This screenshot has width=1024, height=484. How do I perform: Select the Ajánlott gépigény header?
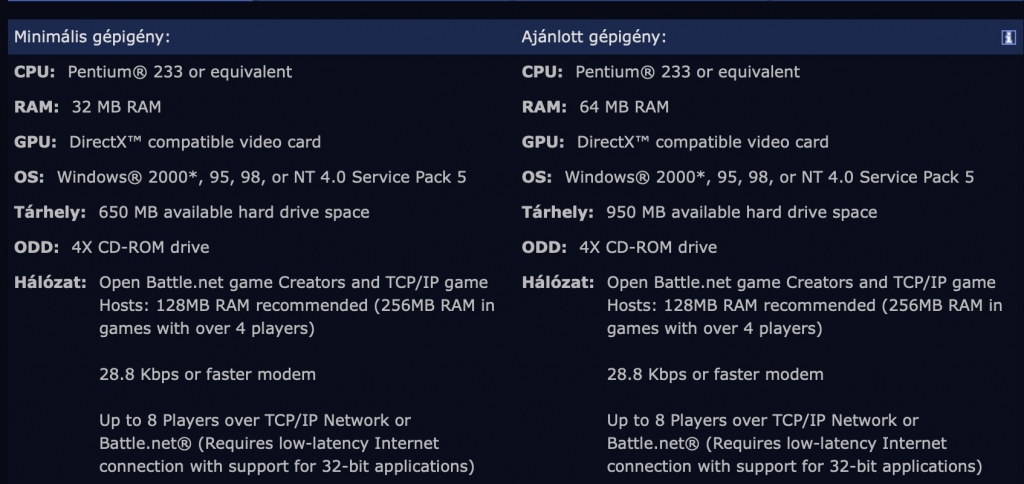click(594, 37)
